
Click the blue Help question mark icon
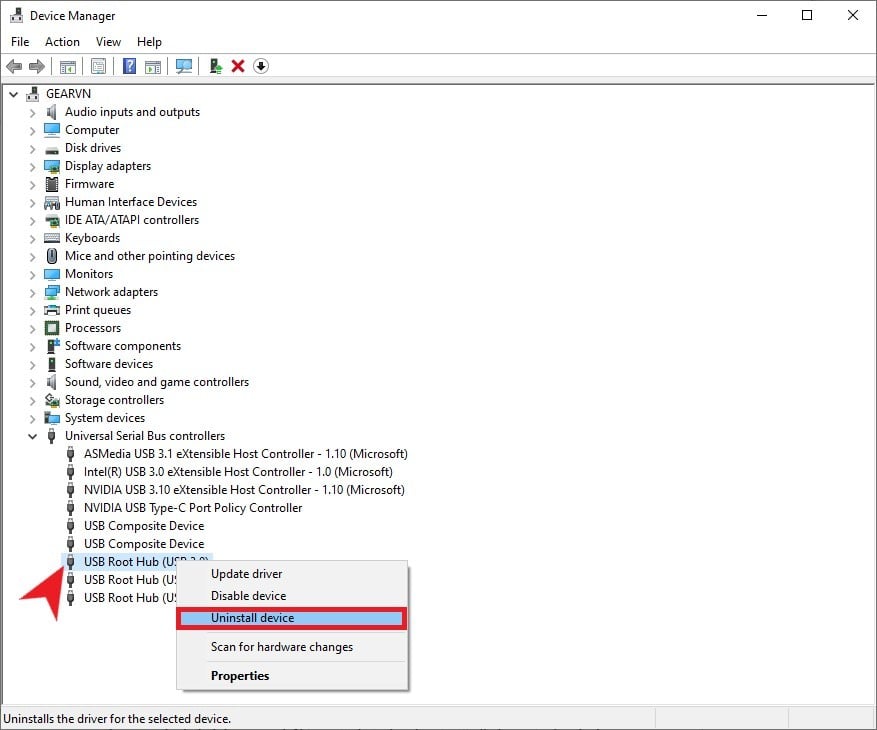(x=129, y=66)
